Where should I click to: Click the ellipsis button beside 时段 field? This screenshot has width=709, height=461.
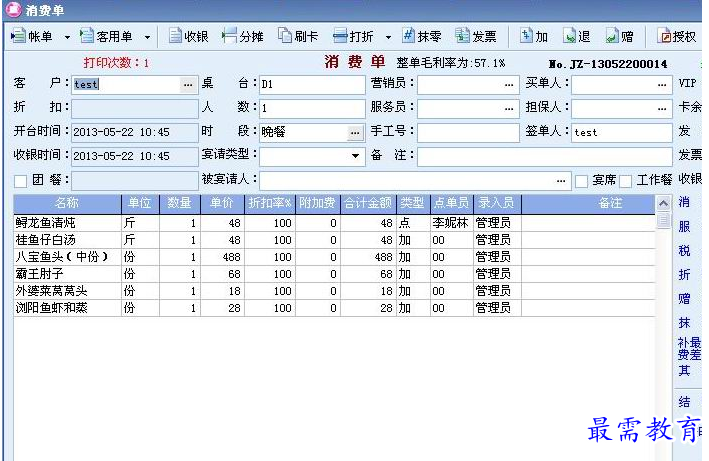[355, 132]
